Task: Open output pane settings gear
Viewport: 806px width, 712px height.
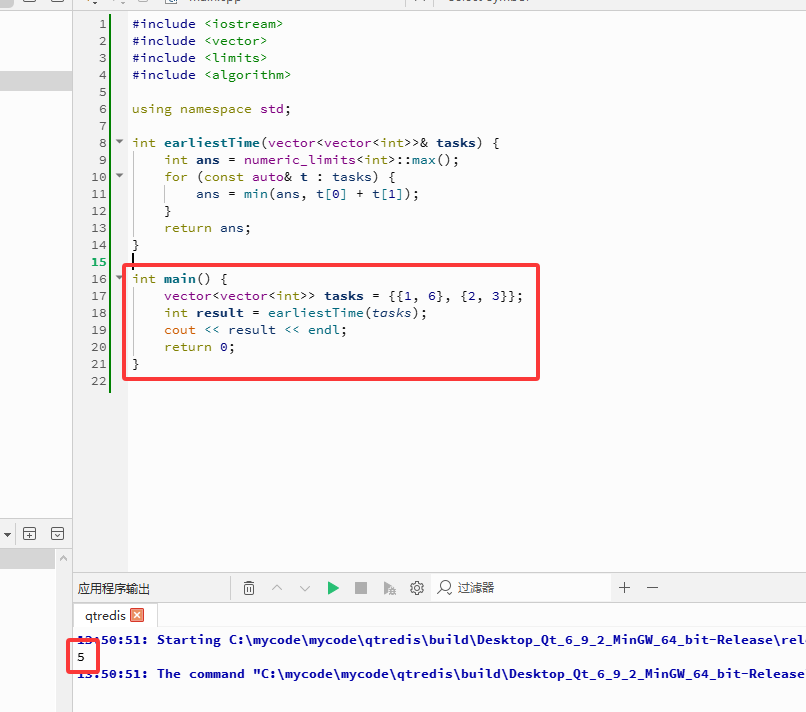Action: pyautogui.click(x=417, y=588)
